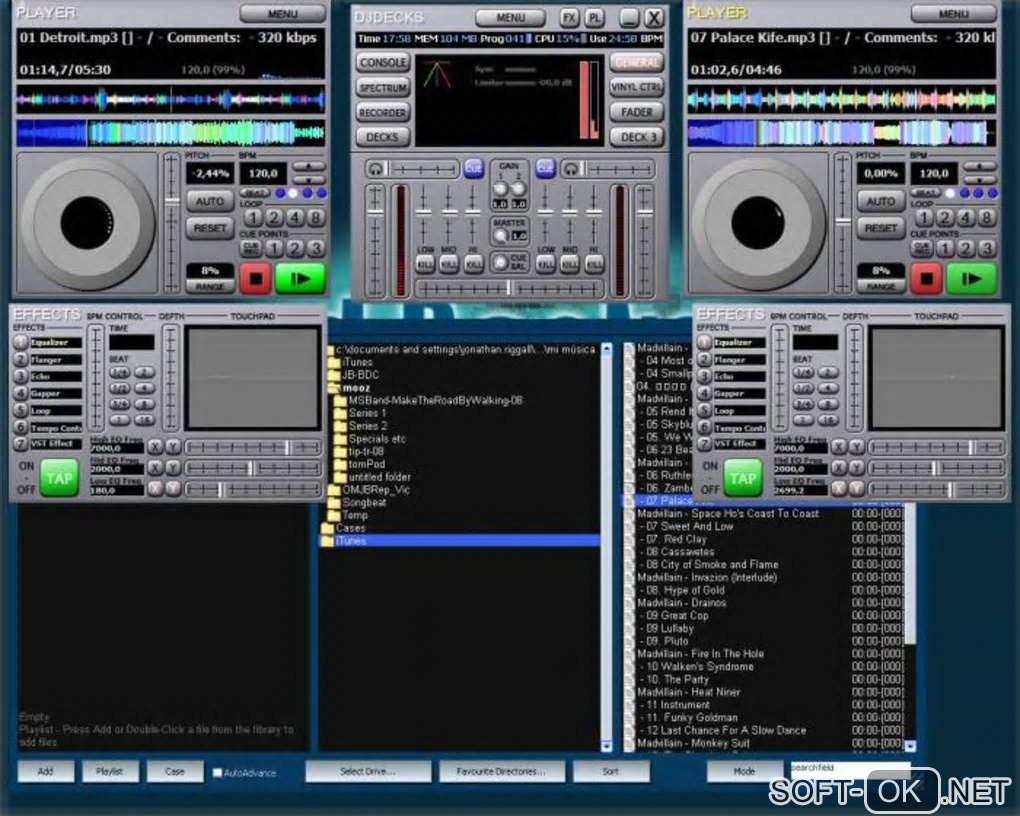Turn the Gain 1 knob

pos(500,189)
